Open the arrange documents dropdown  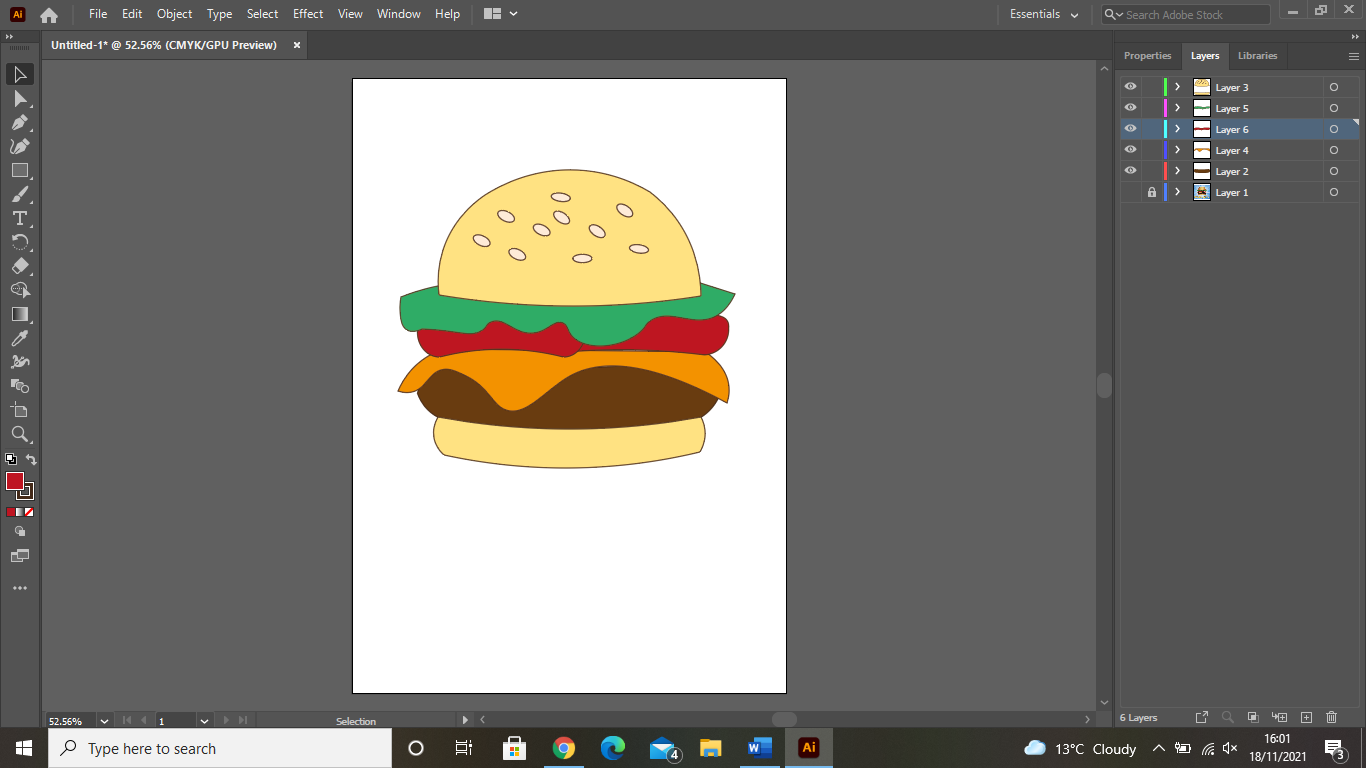[x=500, y=14]
